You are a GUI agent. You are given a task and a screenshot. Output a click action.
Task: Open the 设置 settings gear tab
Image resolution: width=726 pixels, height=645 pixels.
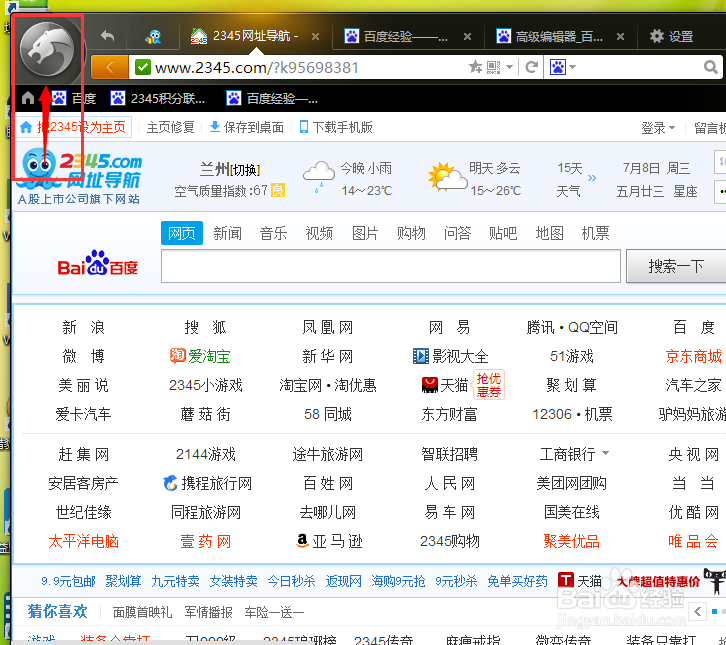click(x=671, y=36)
